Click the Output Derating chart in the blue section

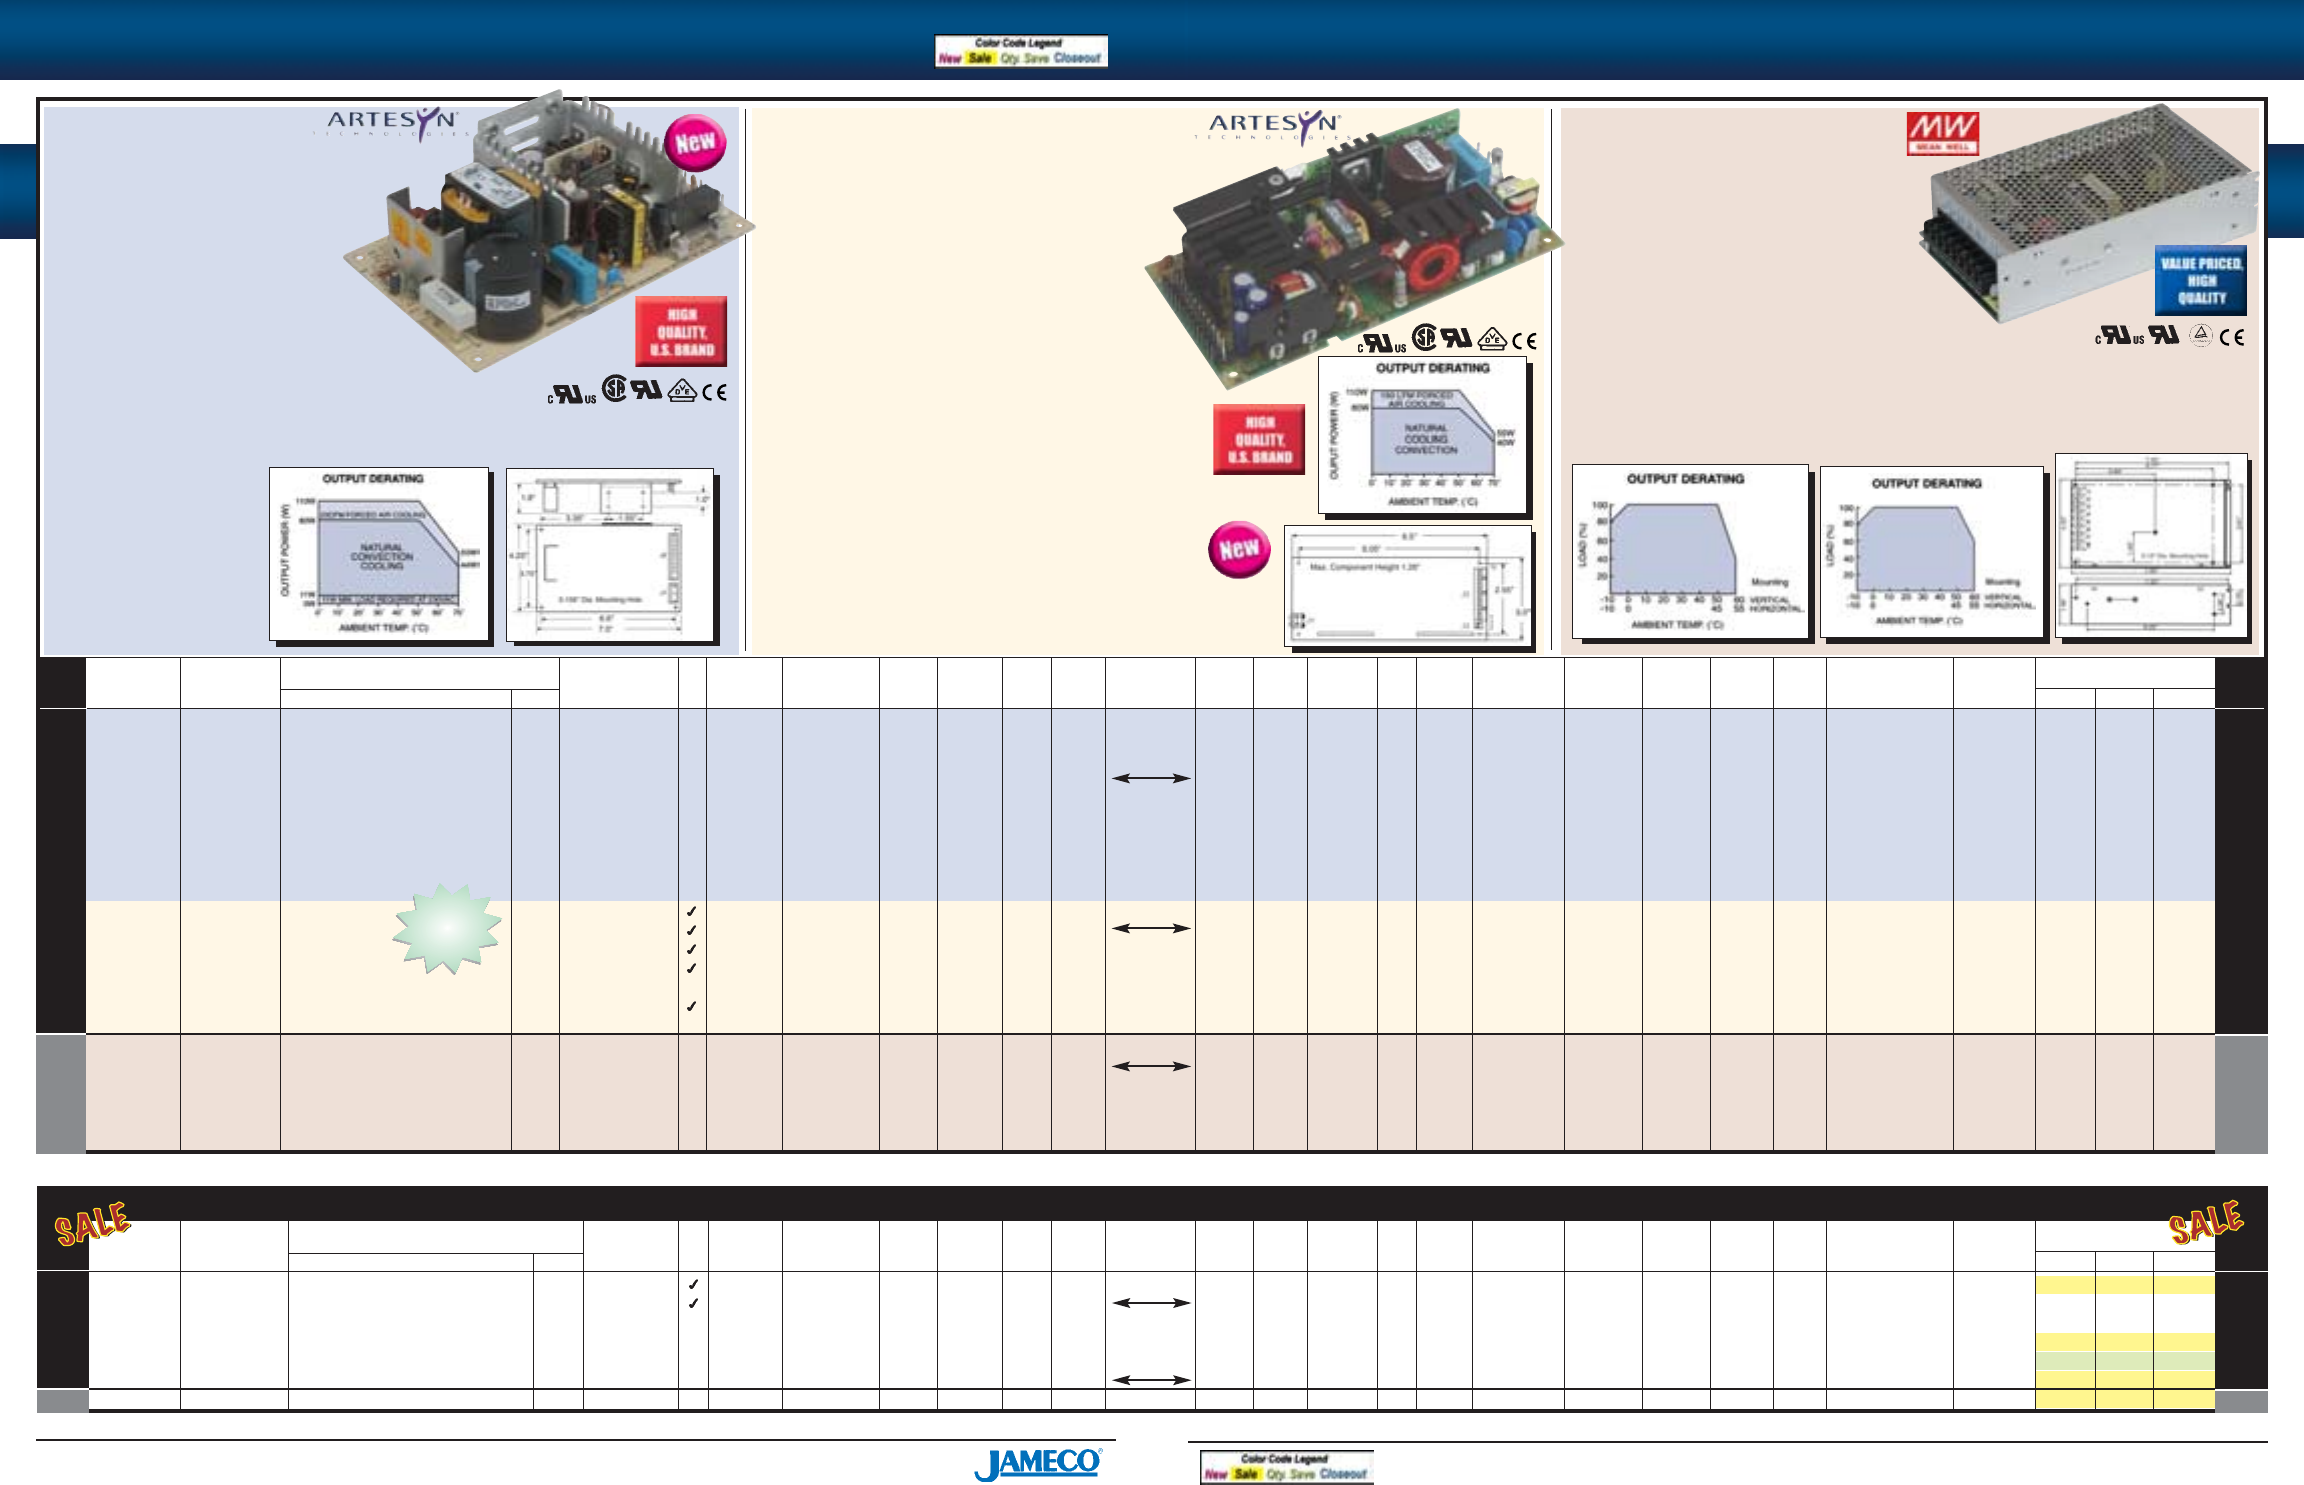tap(379, 554)
